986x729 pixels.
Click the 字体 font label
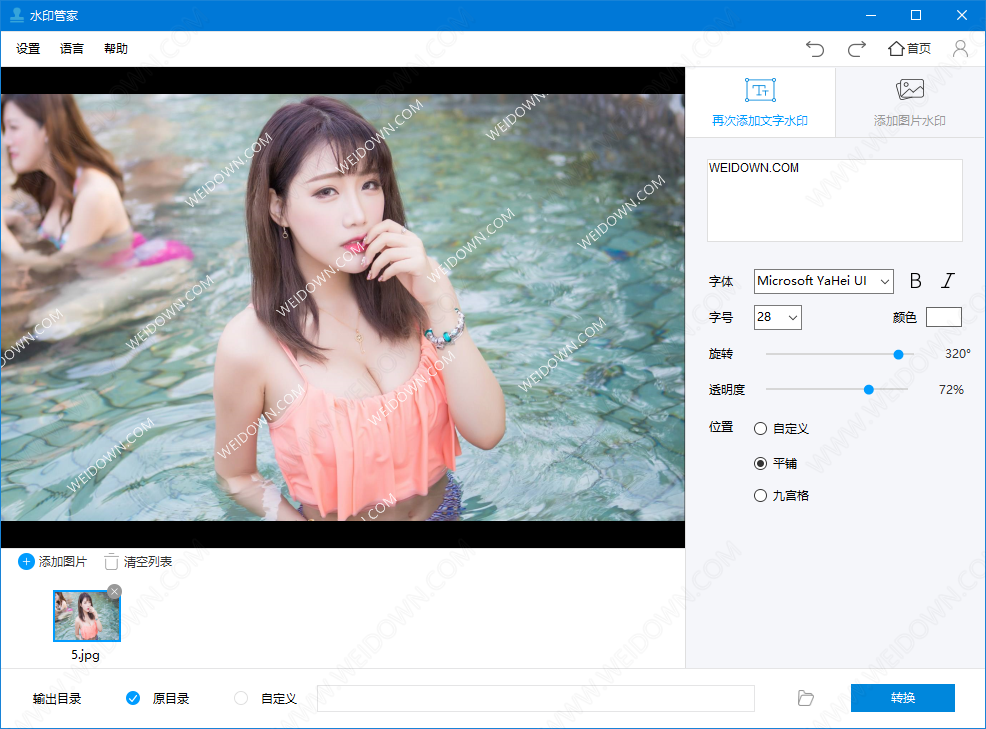coord(721,281)
